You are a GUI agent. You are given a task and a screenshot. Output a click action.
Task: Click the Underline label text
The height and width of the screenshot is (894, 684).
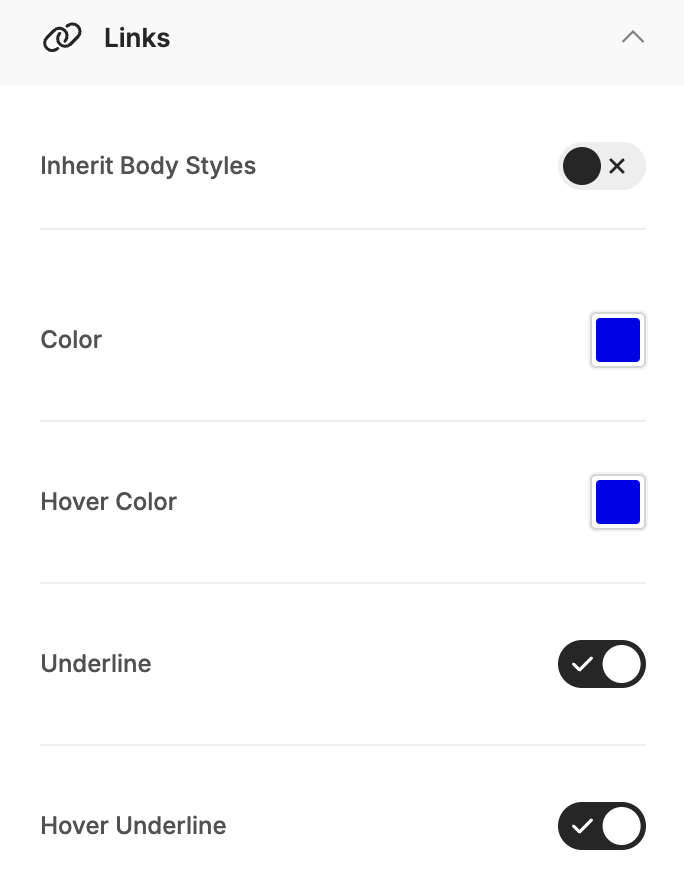click(96, 664)
